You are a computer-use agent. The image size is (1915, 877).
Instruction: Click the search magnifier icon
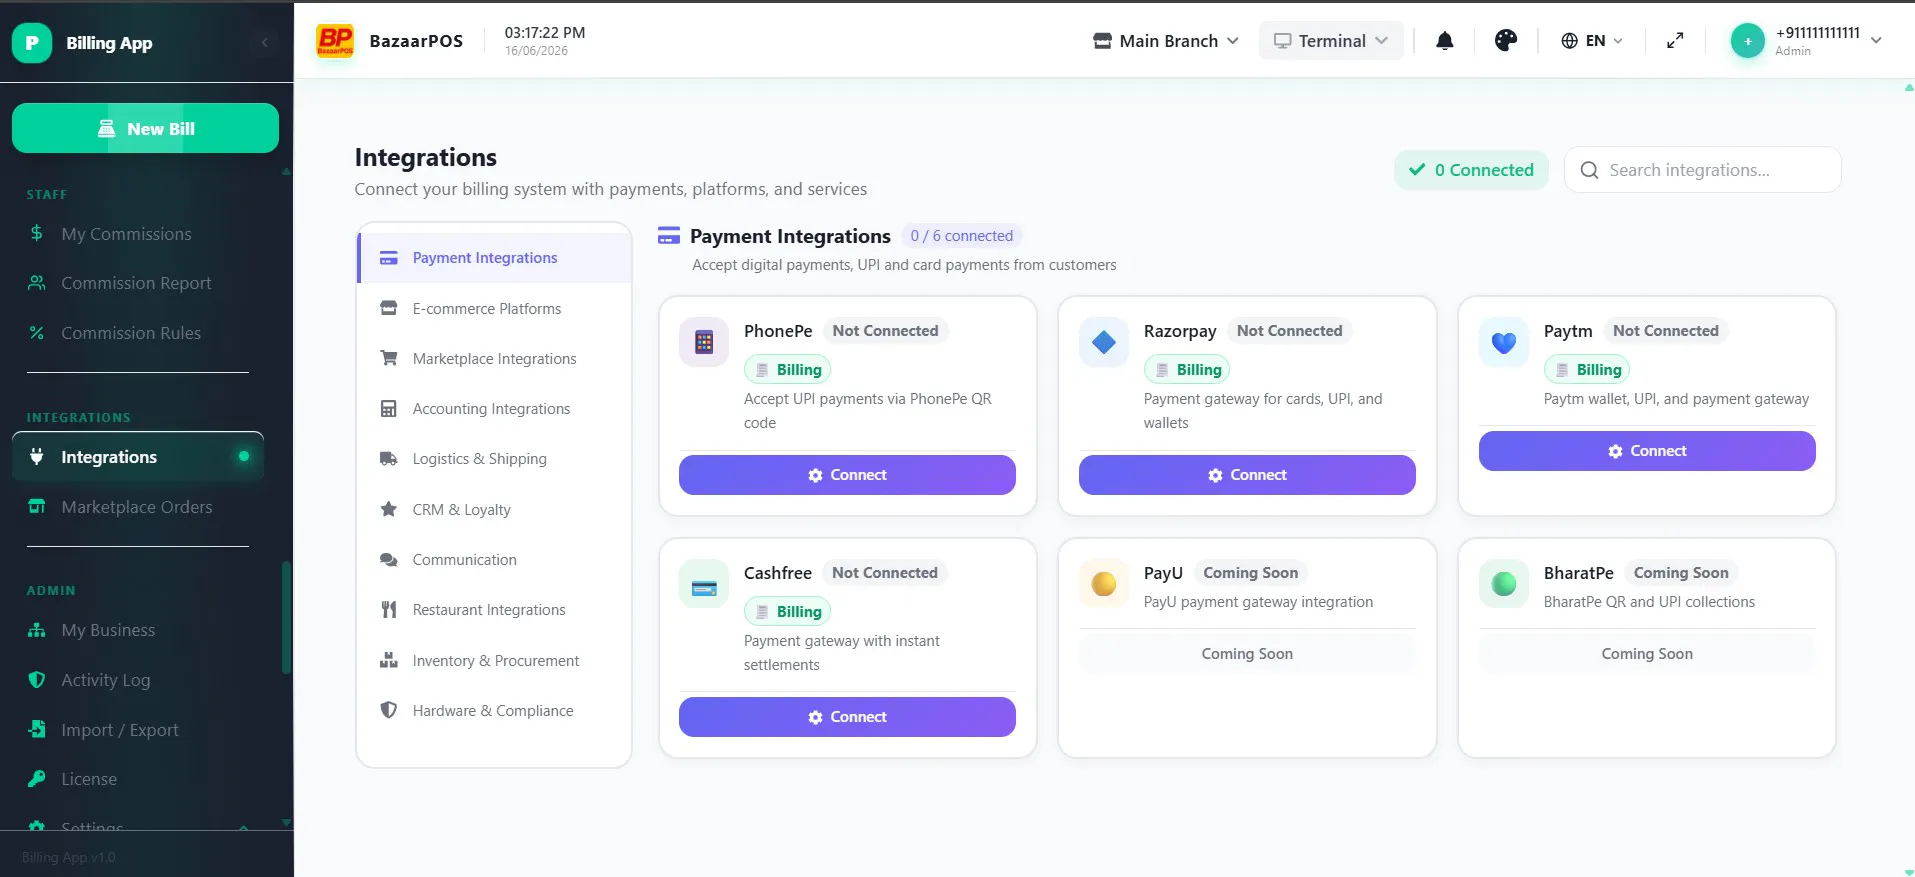point(1589,170)
